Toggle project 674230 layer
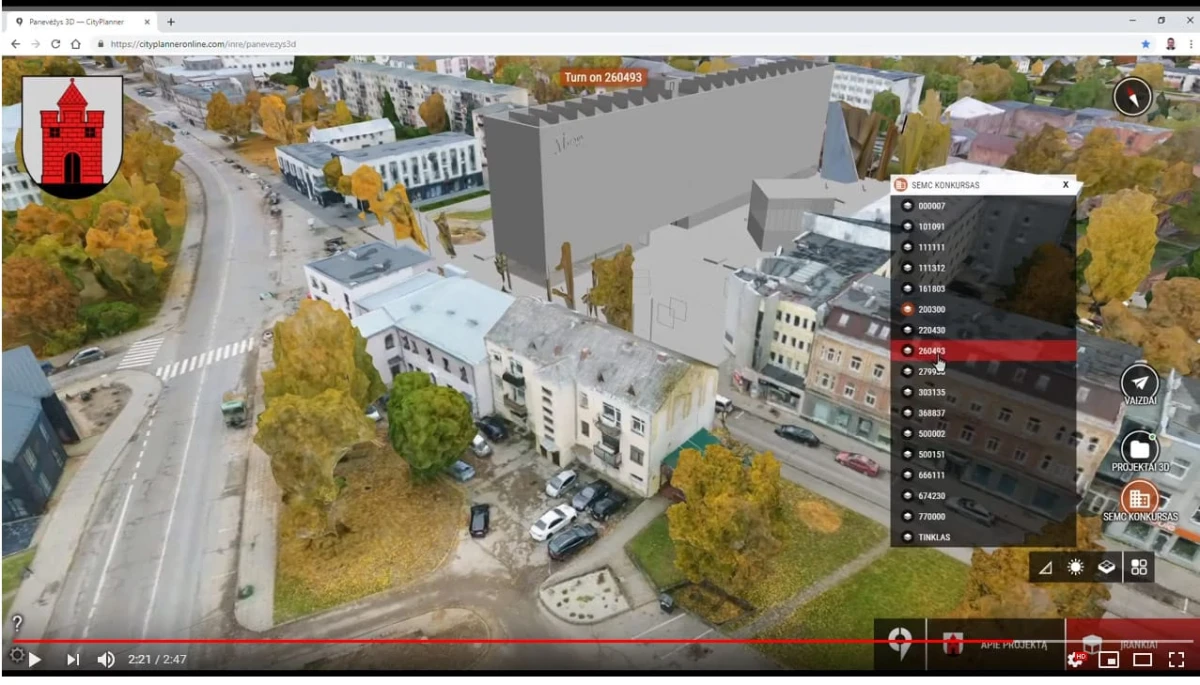 pyautogui.click(x=983, y=496)
